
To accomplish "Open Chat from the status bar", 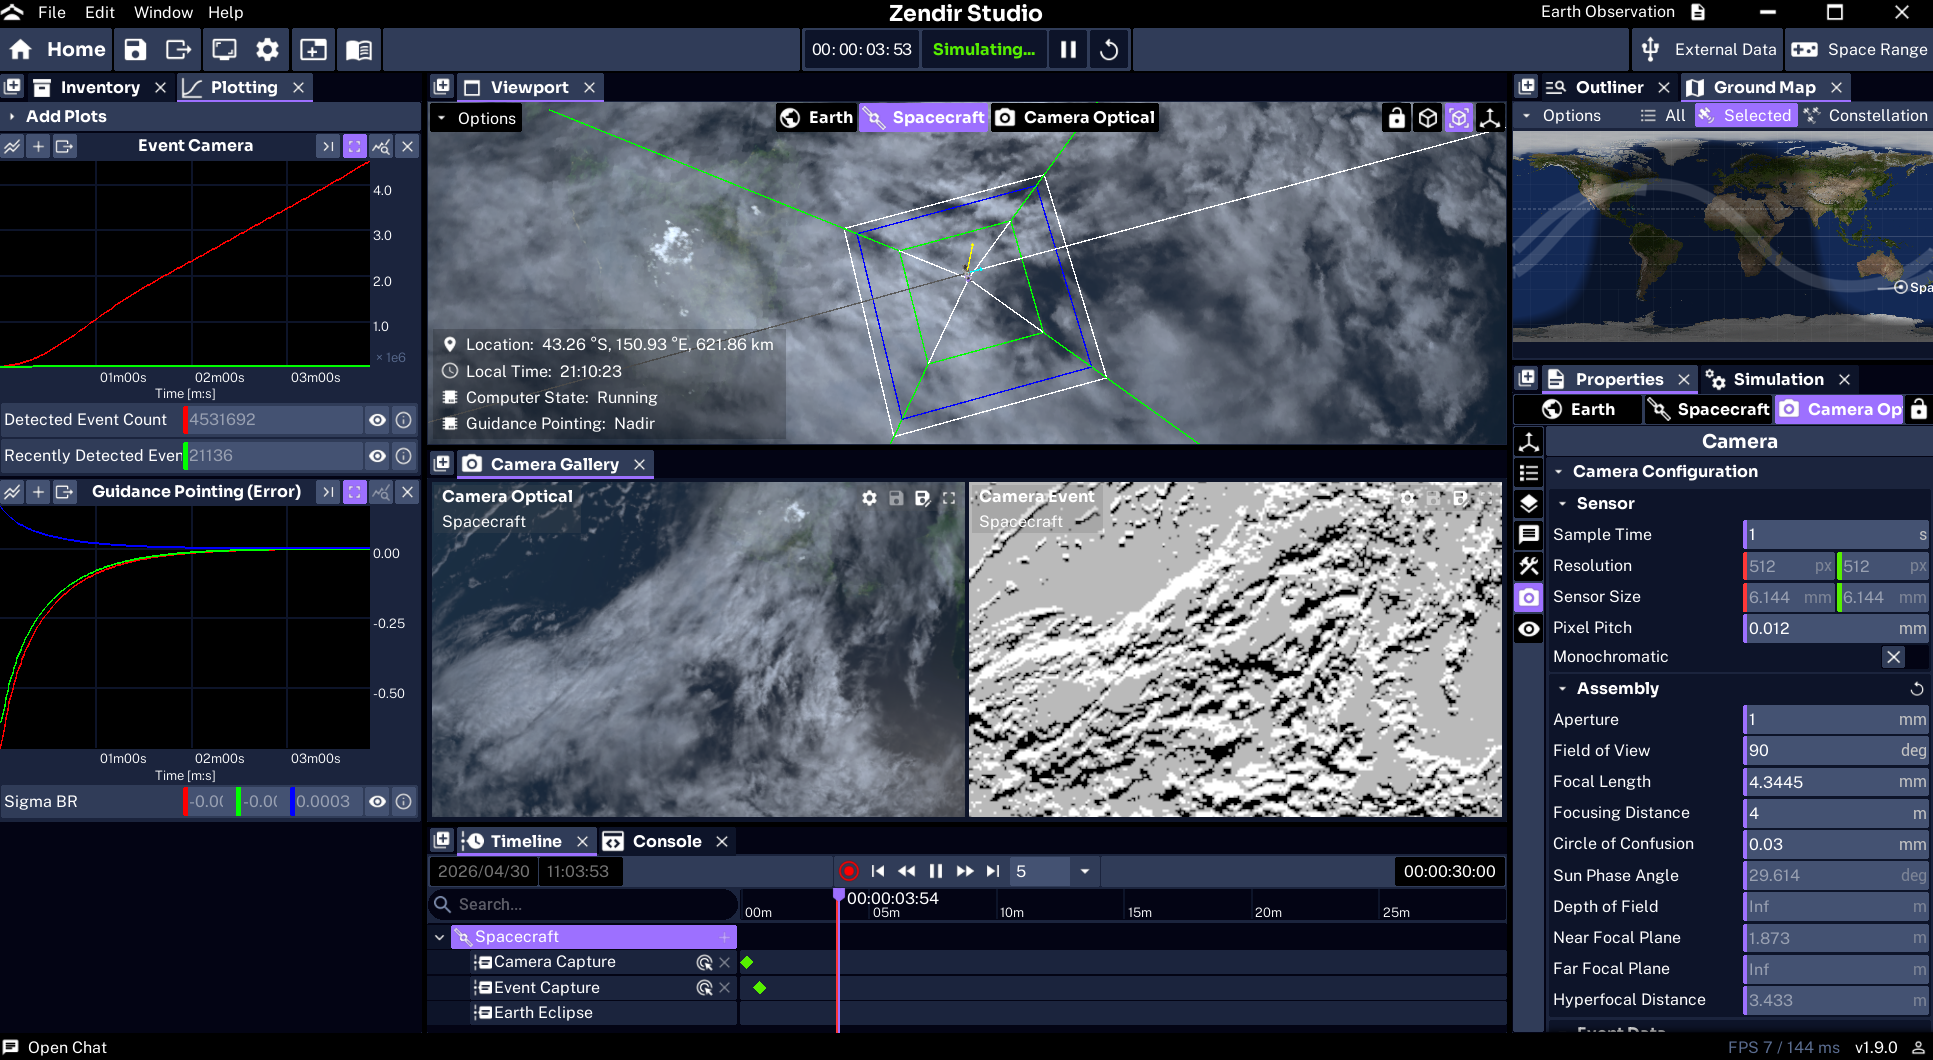I will (55, 1048).
